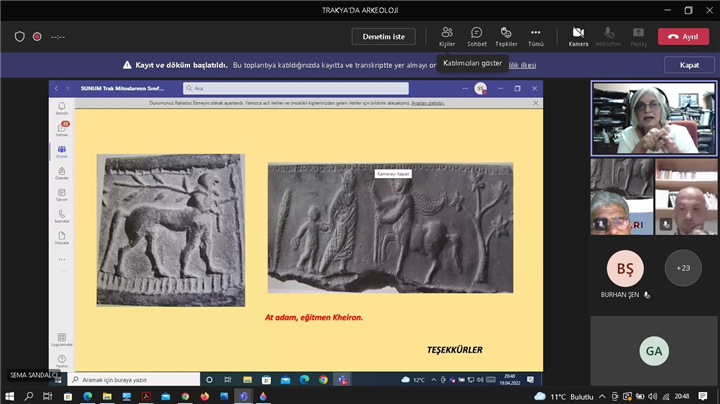Click the shield security icon beside the timer
720x404 pixels.
(19, 37)
